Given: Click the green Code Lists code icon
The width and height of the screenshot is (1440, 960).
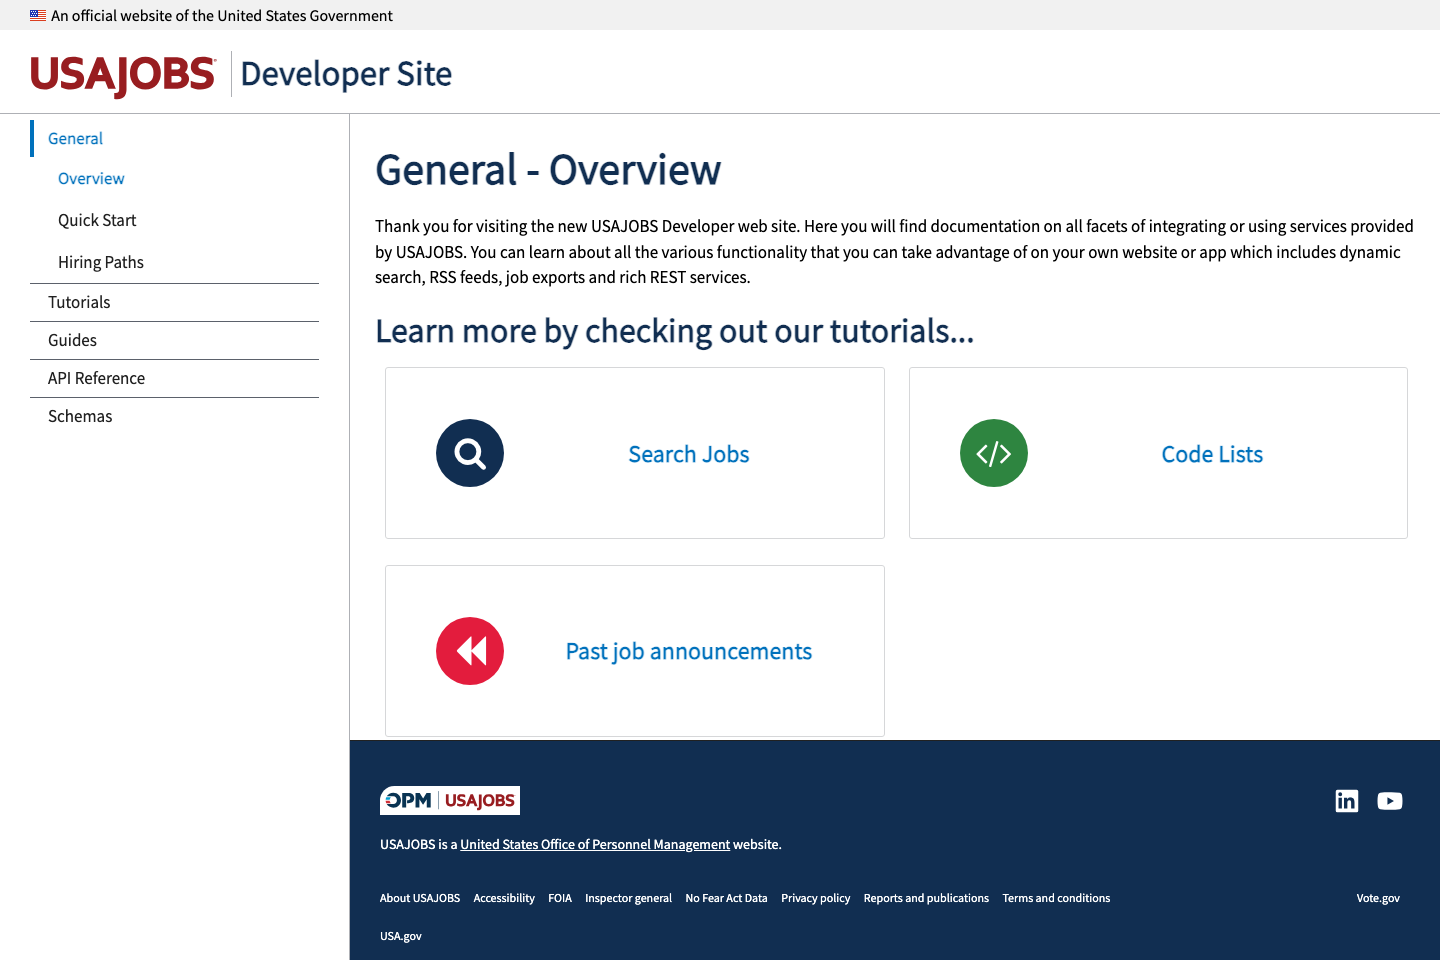Looking at the screenshot, I should [x=993, y=453].
